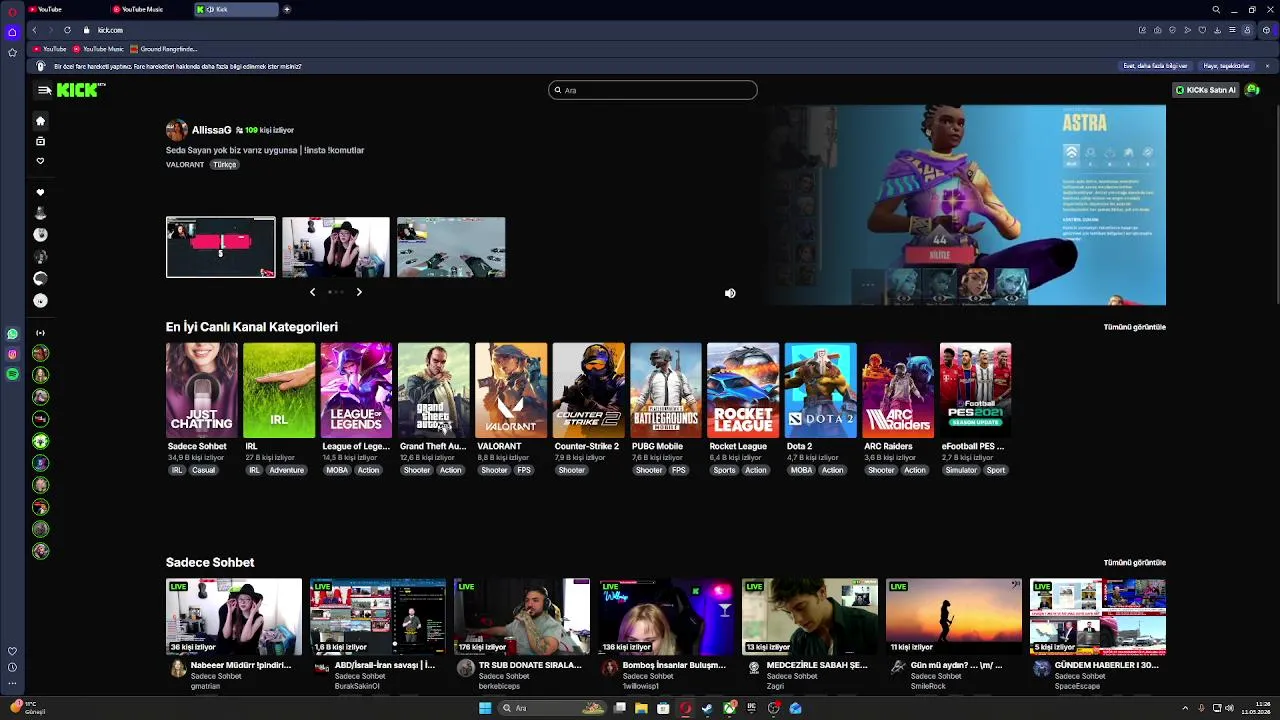Click KICKs Satın Al button
Image resolution: width=1280 pixels, height=720 pixels.
pyautogui.click(x=1205, y=90)
